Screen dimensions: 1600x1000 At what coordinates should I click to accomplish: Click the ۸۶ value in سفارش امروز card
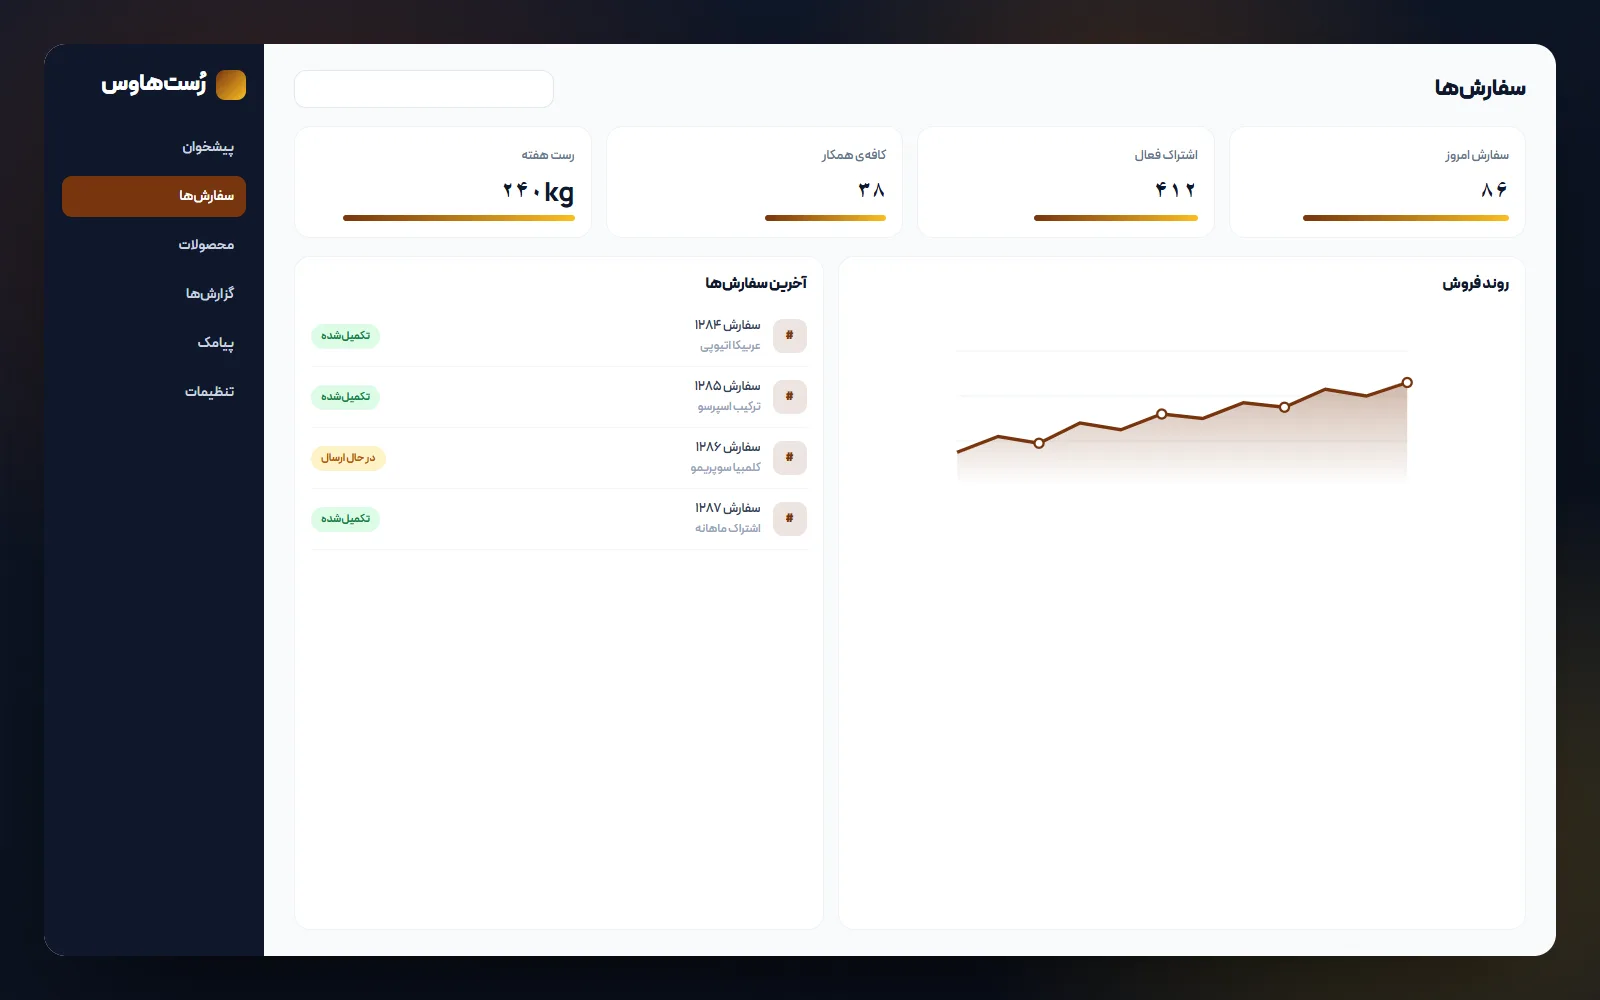click(1494, 190)
